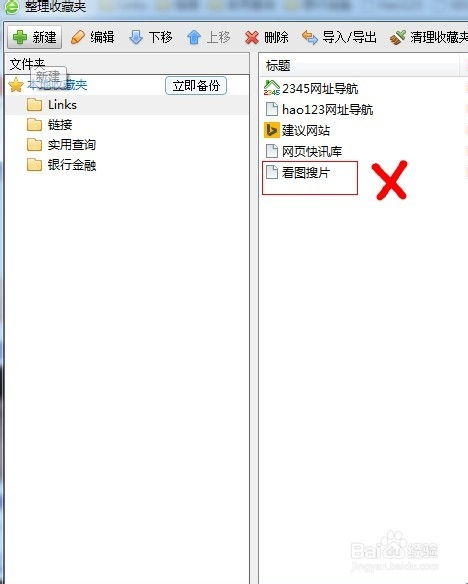This screenshot has height=584, width=468.
Task: Click the 立即备份 backup button
Action: tap(196, 86)
